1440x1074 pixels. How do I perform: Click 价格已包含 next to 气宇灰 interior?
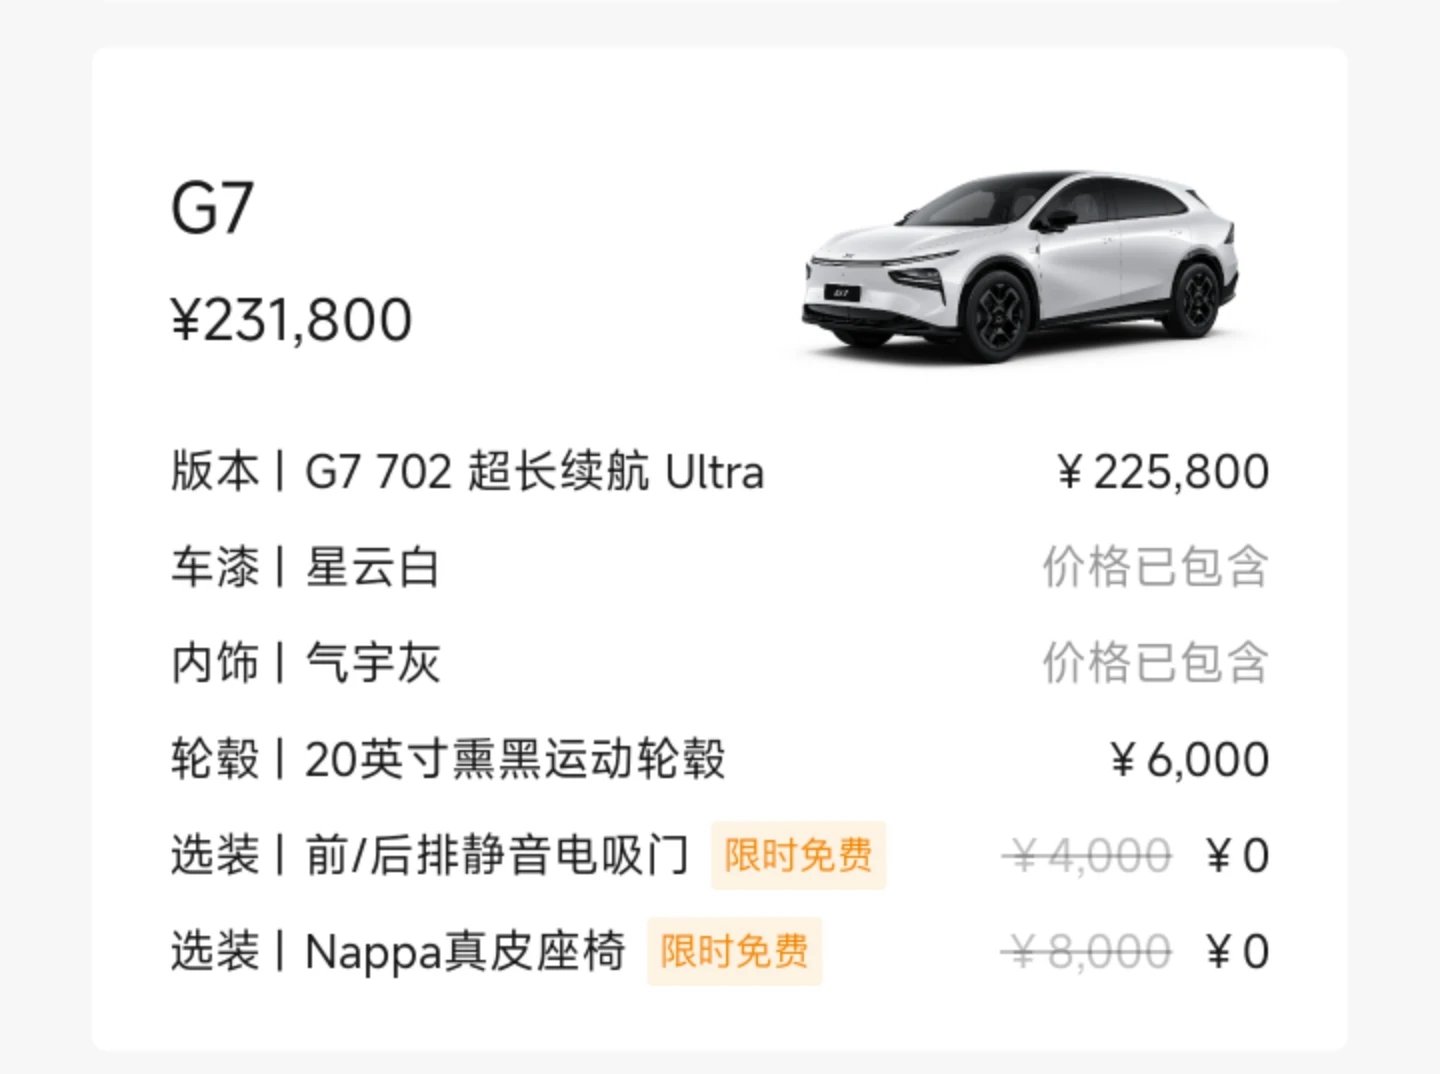(x=1155, y=663)
